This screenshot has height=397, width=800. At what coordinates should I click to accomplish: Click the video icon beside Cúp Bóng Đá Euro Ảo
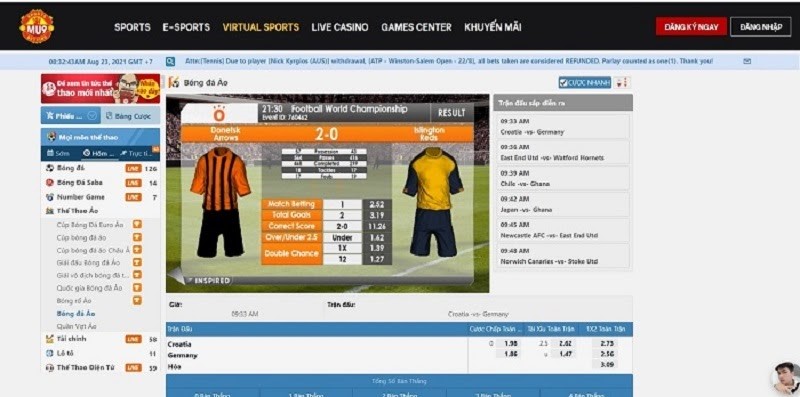tap(137, 224)
